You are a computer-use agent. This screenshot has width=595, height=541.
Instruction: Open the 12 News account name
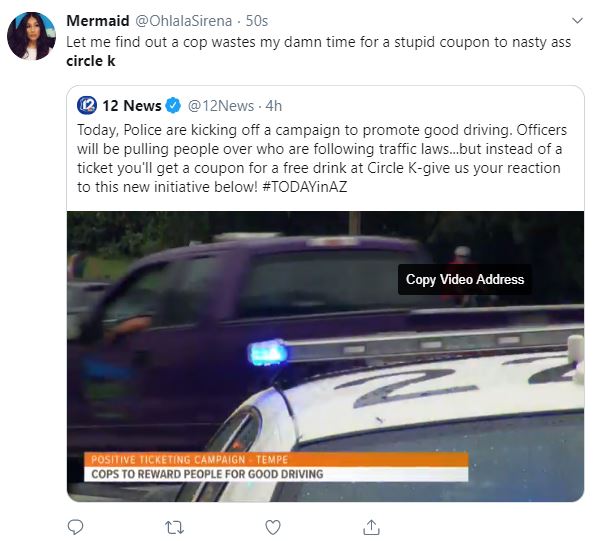tap(132, 106)
